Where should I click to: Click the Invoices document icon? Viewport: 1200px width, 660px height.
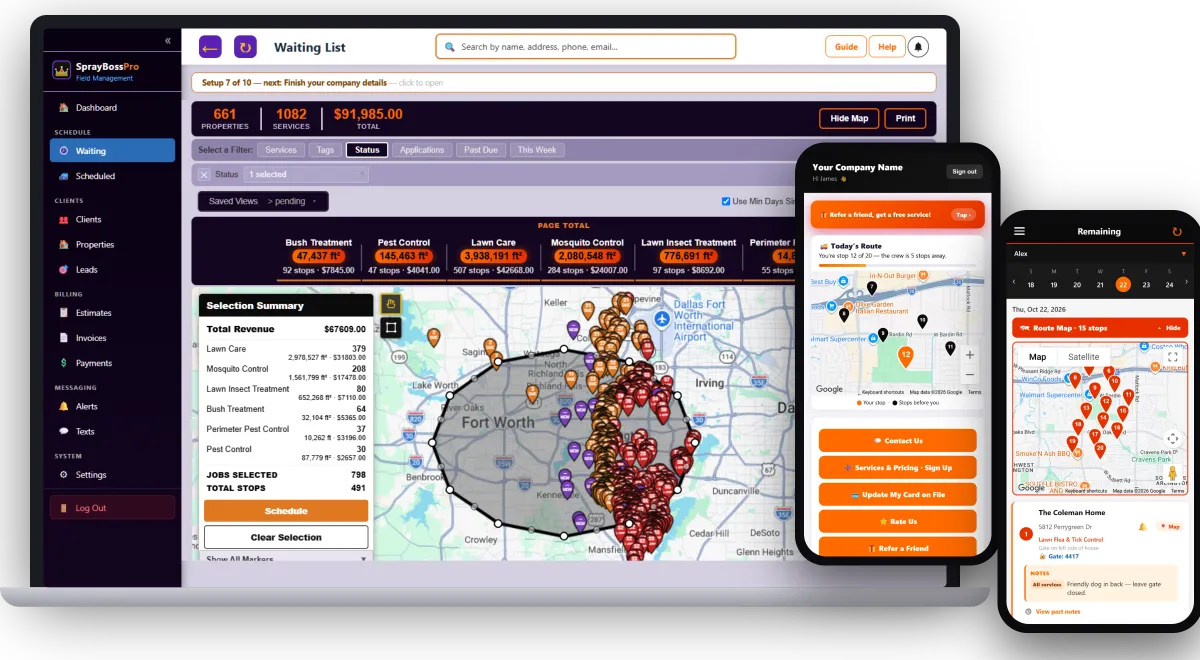click(64, 338)
